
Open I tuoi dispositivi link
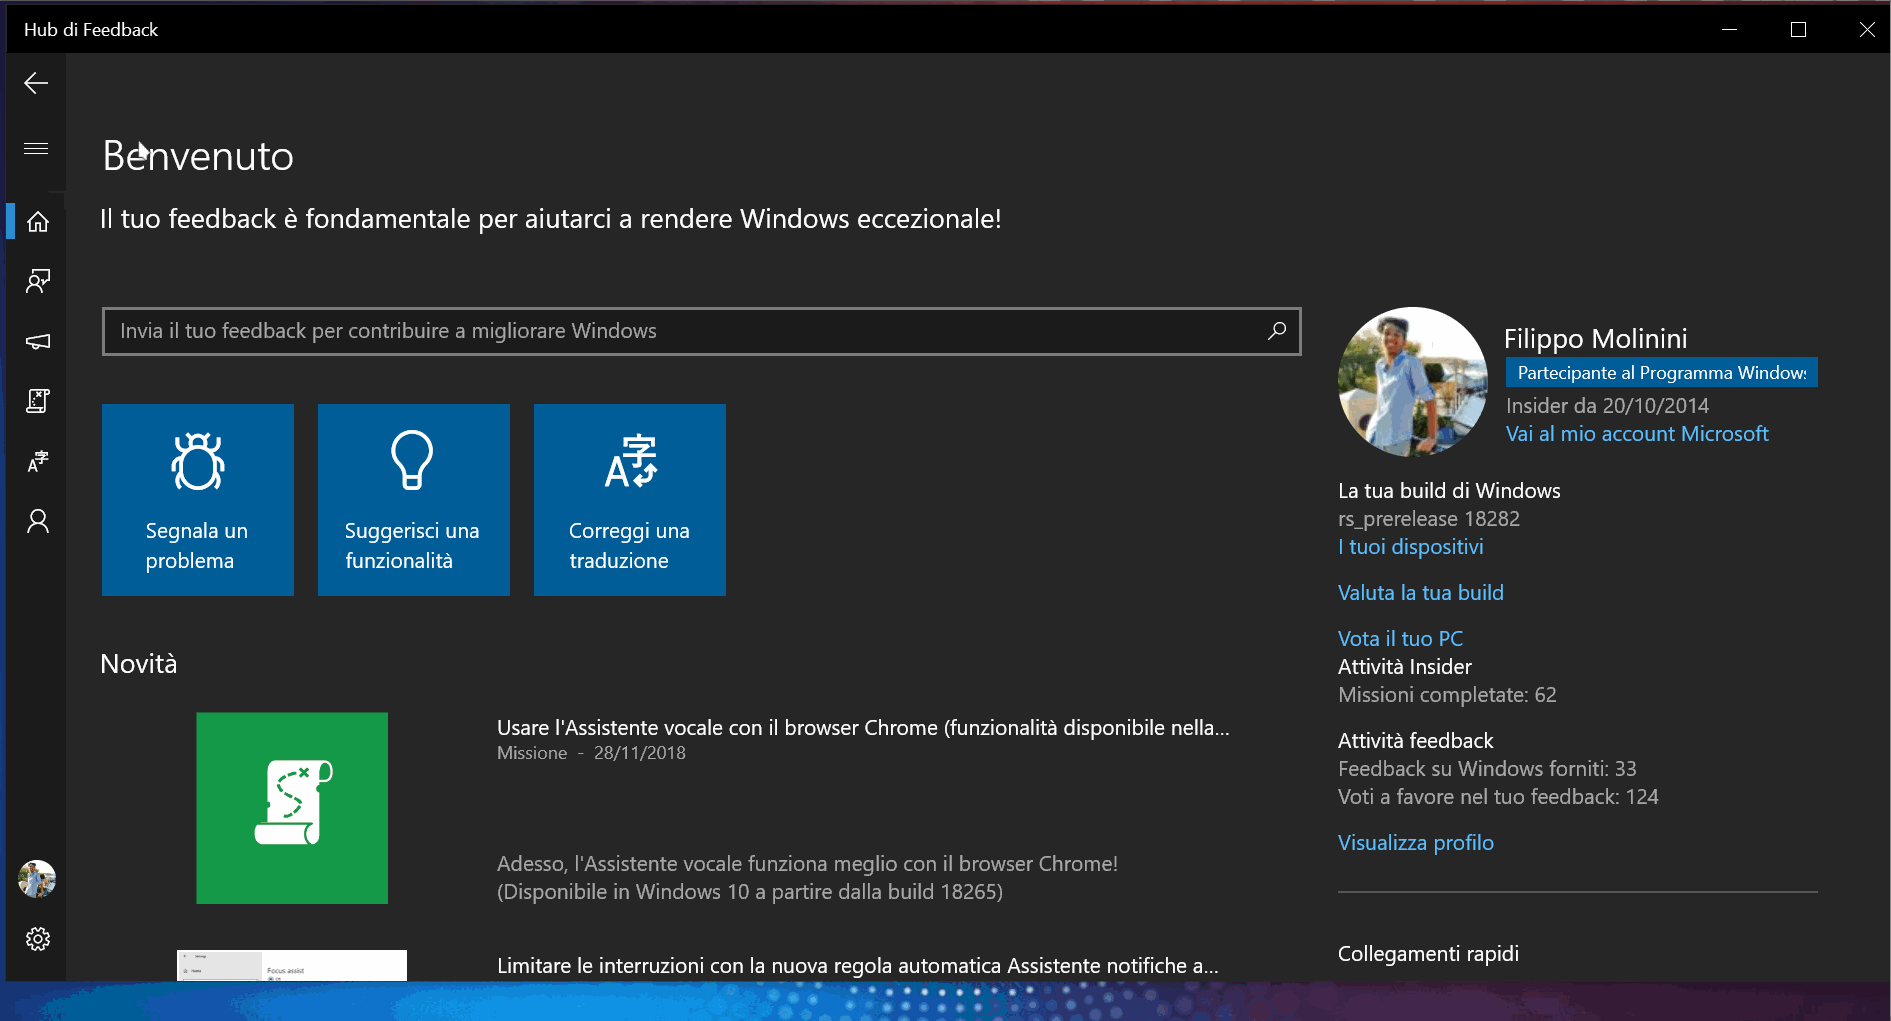click(x=1411, y=547)
